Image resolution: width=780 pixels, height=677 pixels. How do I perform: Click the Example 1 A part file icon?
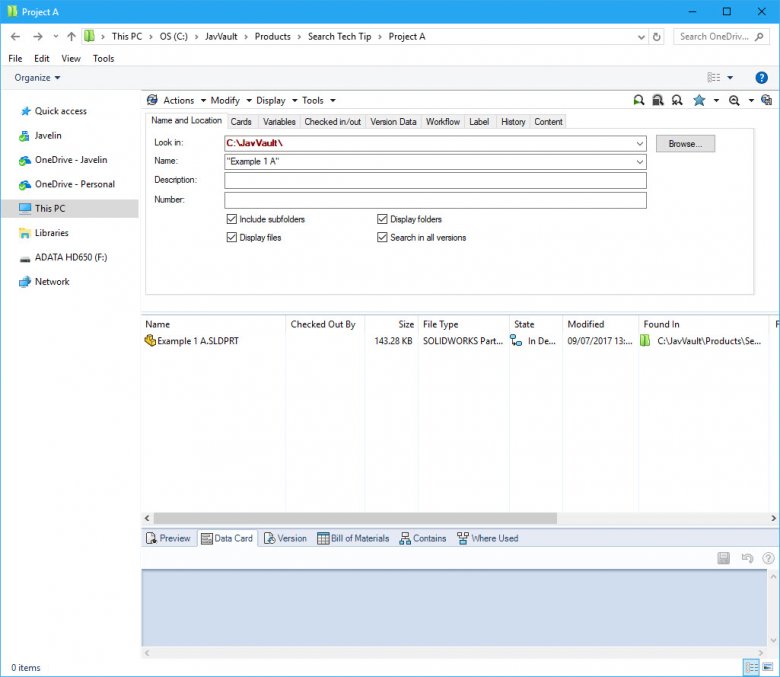tap(150, 340)
